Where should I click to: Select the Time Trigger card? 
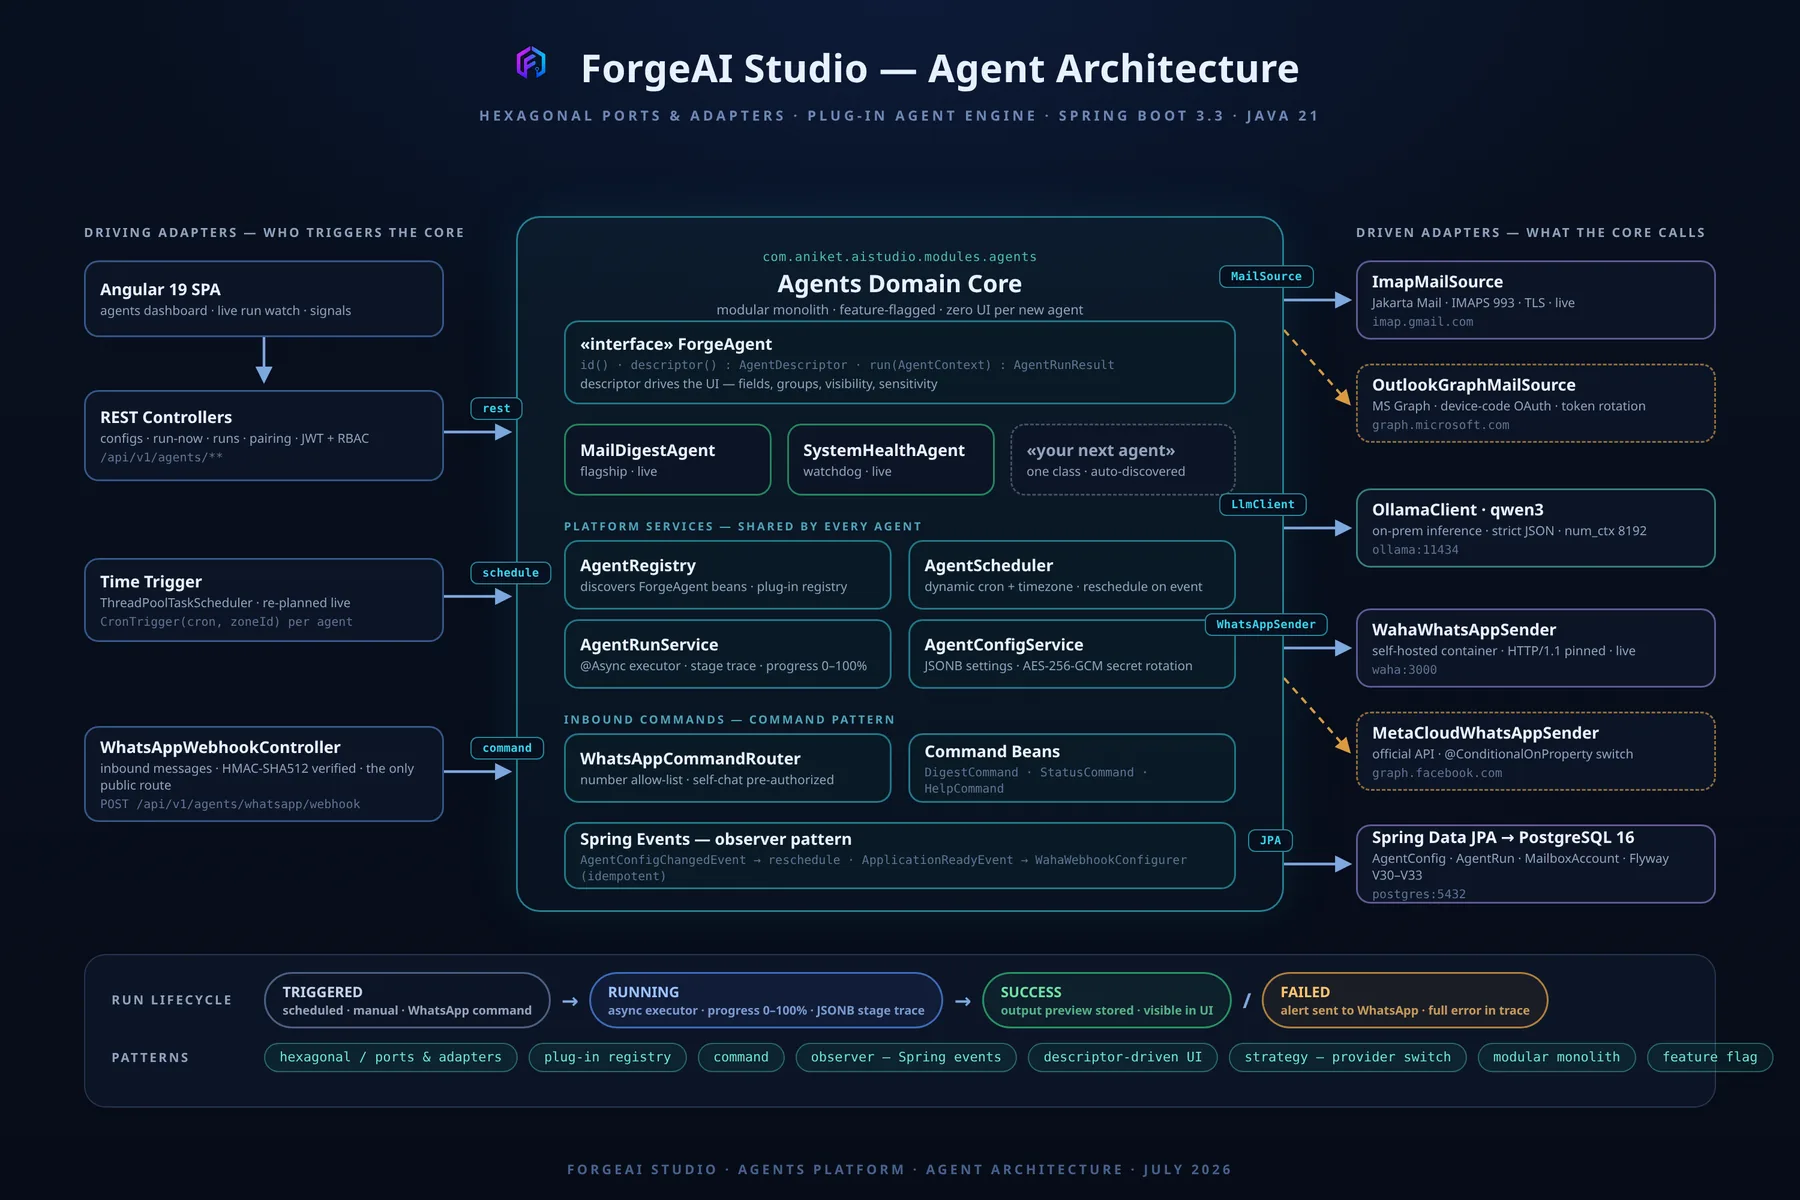tap(264, 600)
